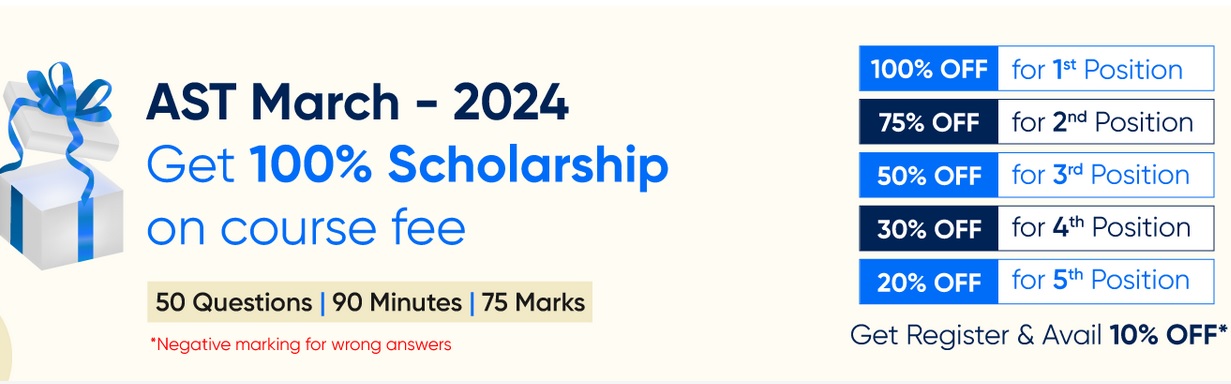Screen dimensions: 1231x384
Task: Click the 75% OFF dark badge
Action: 929,123
